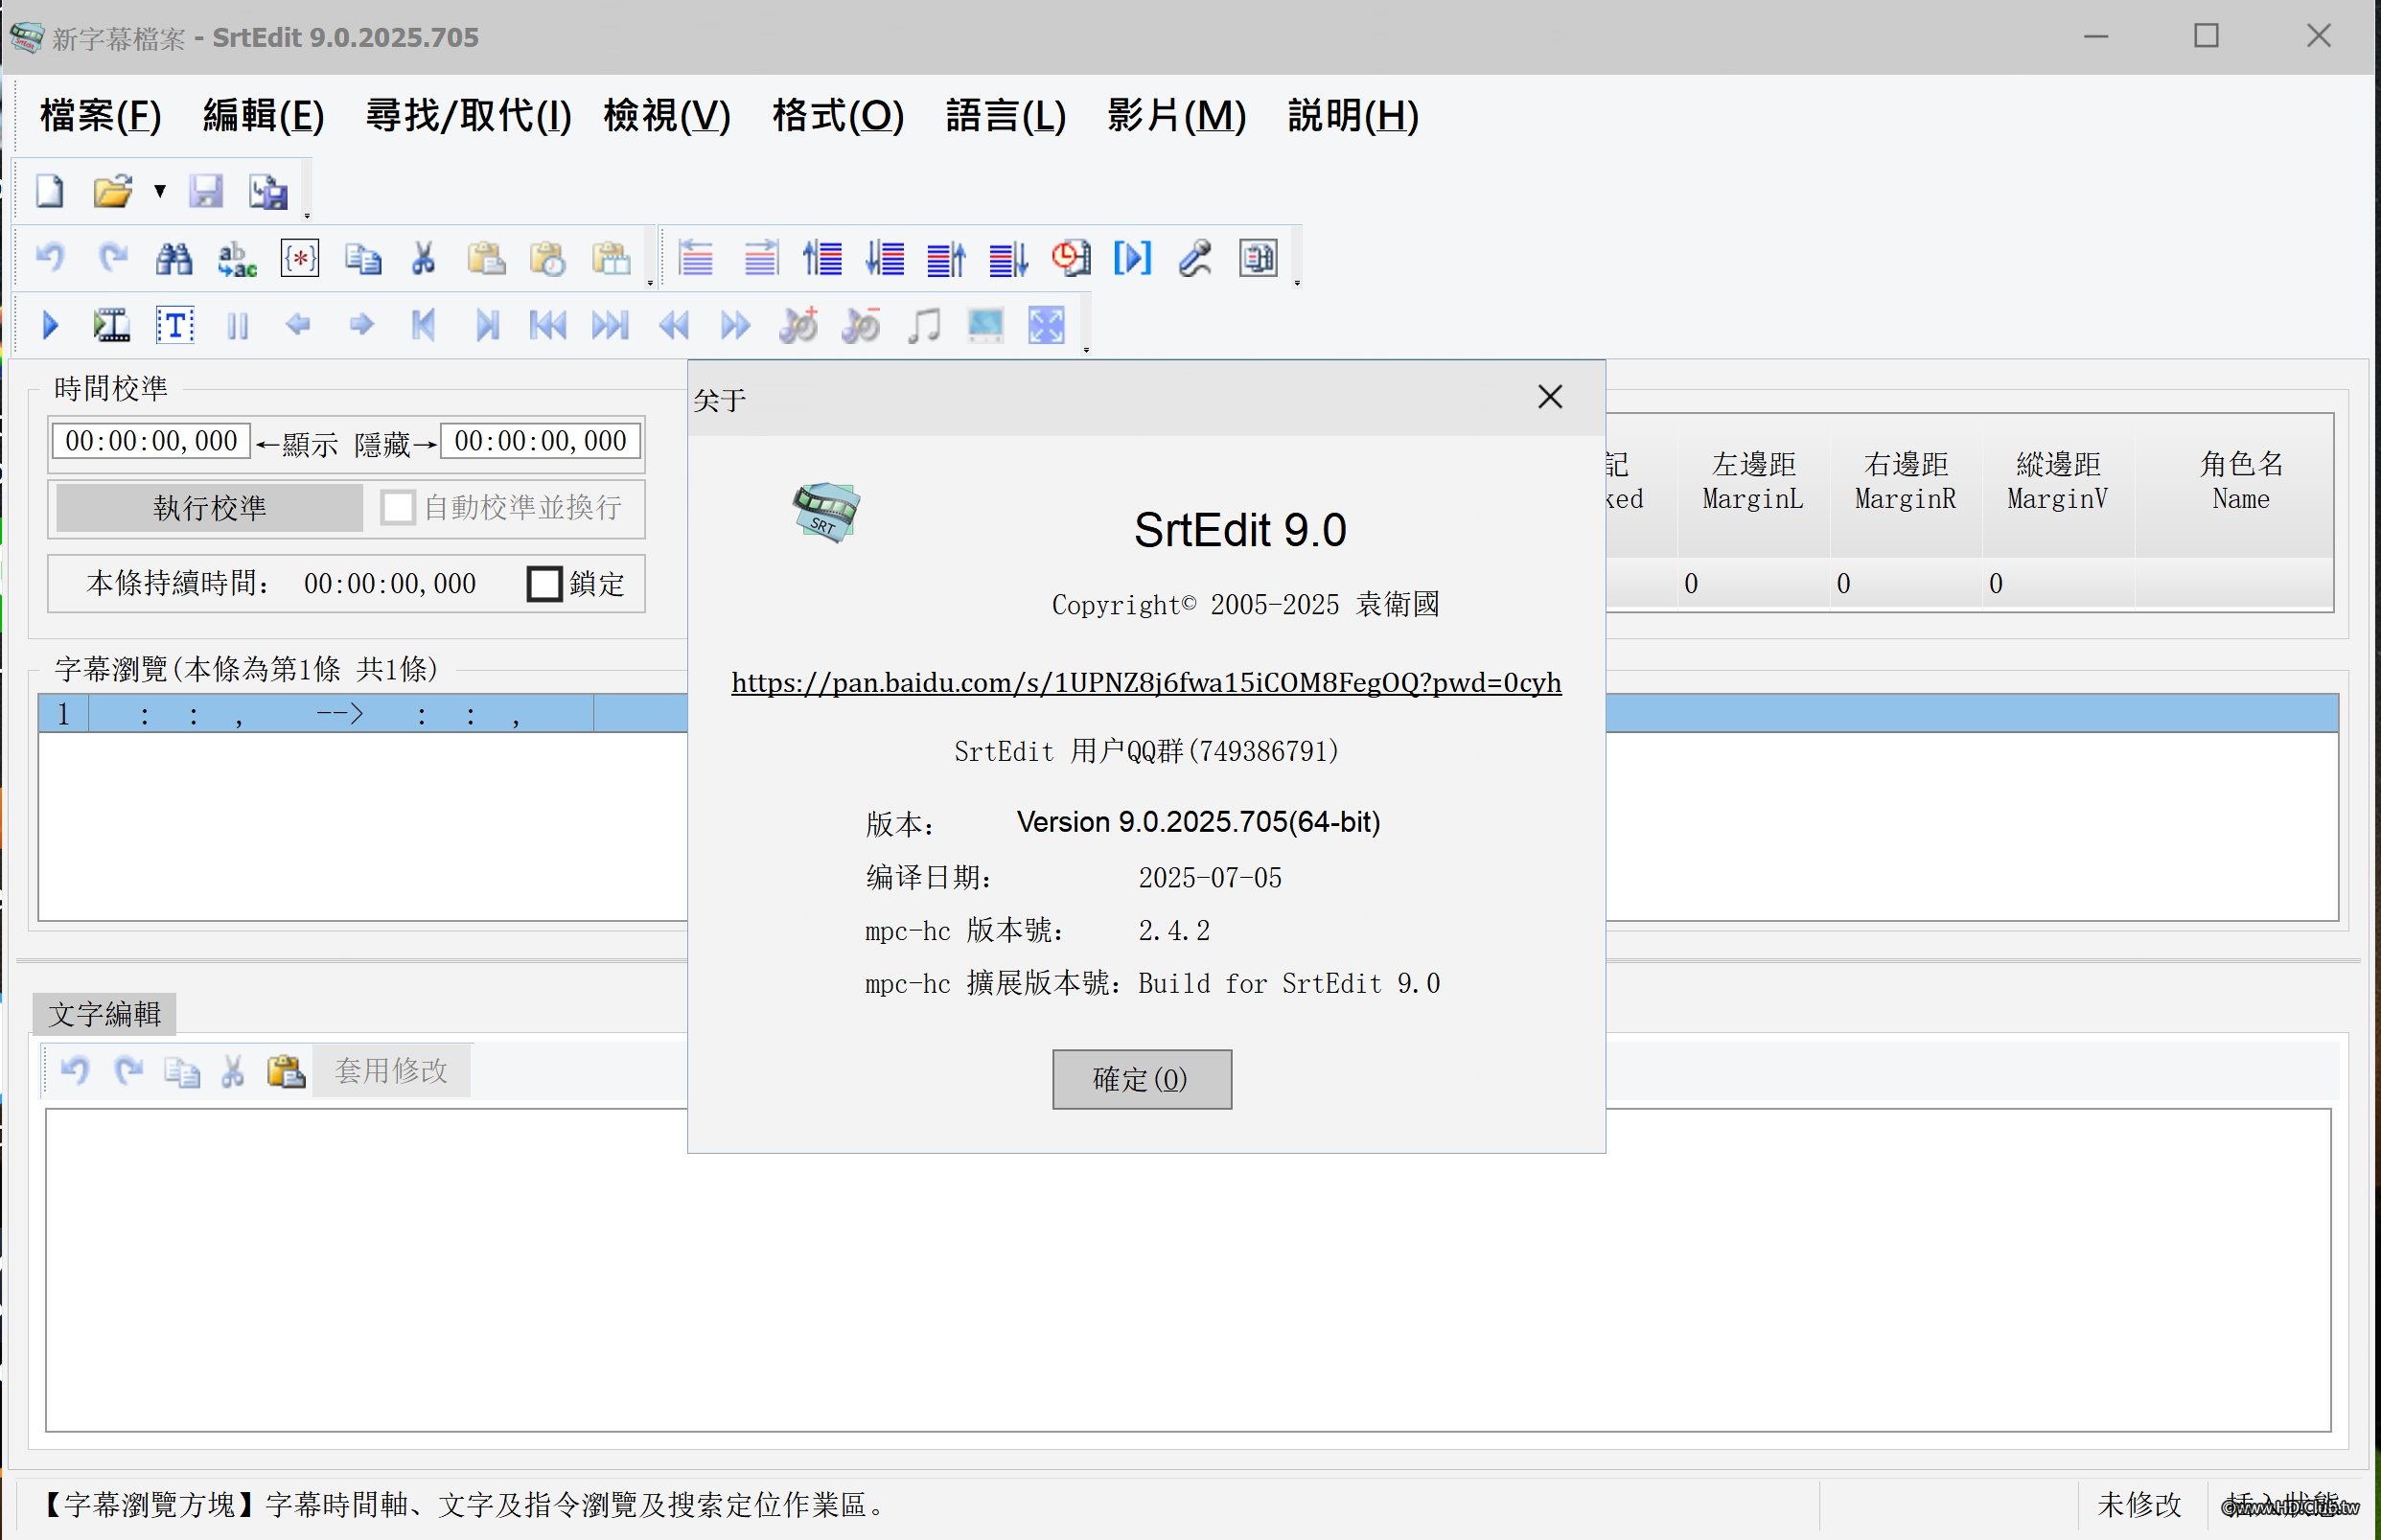
Task: Click the single-arrow previous-bar playback button
Action: click(424, 325)
